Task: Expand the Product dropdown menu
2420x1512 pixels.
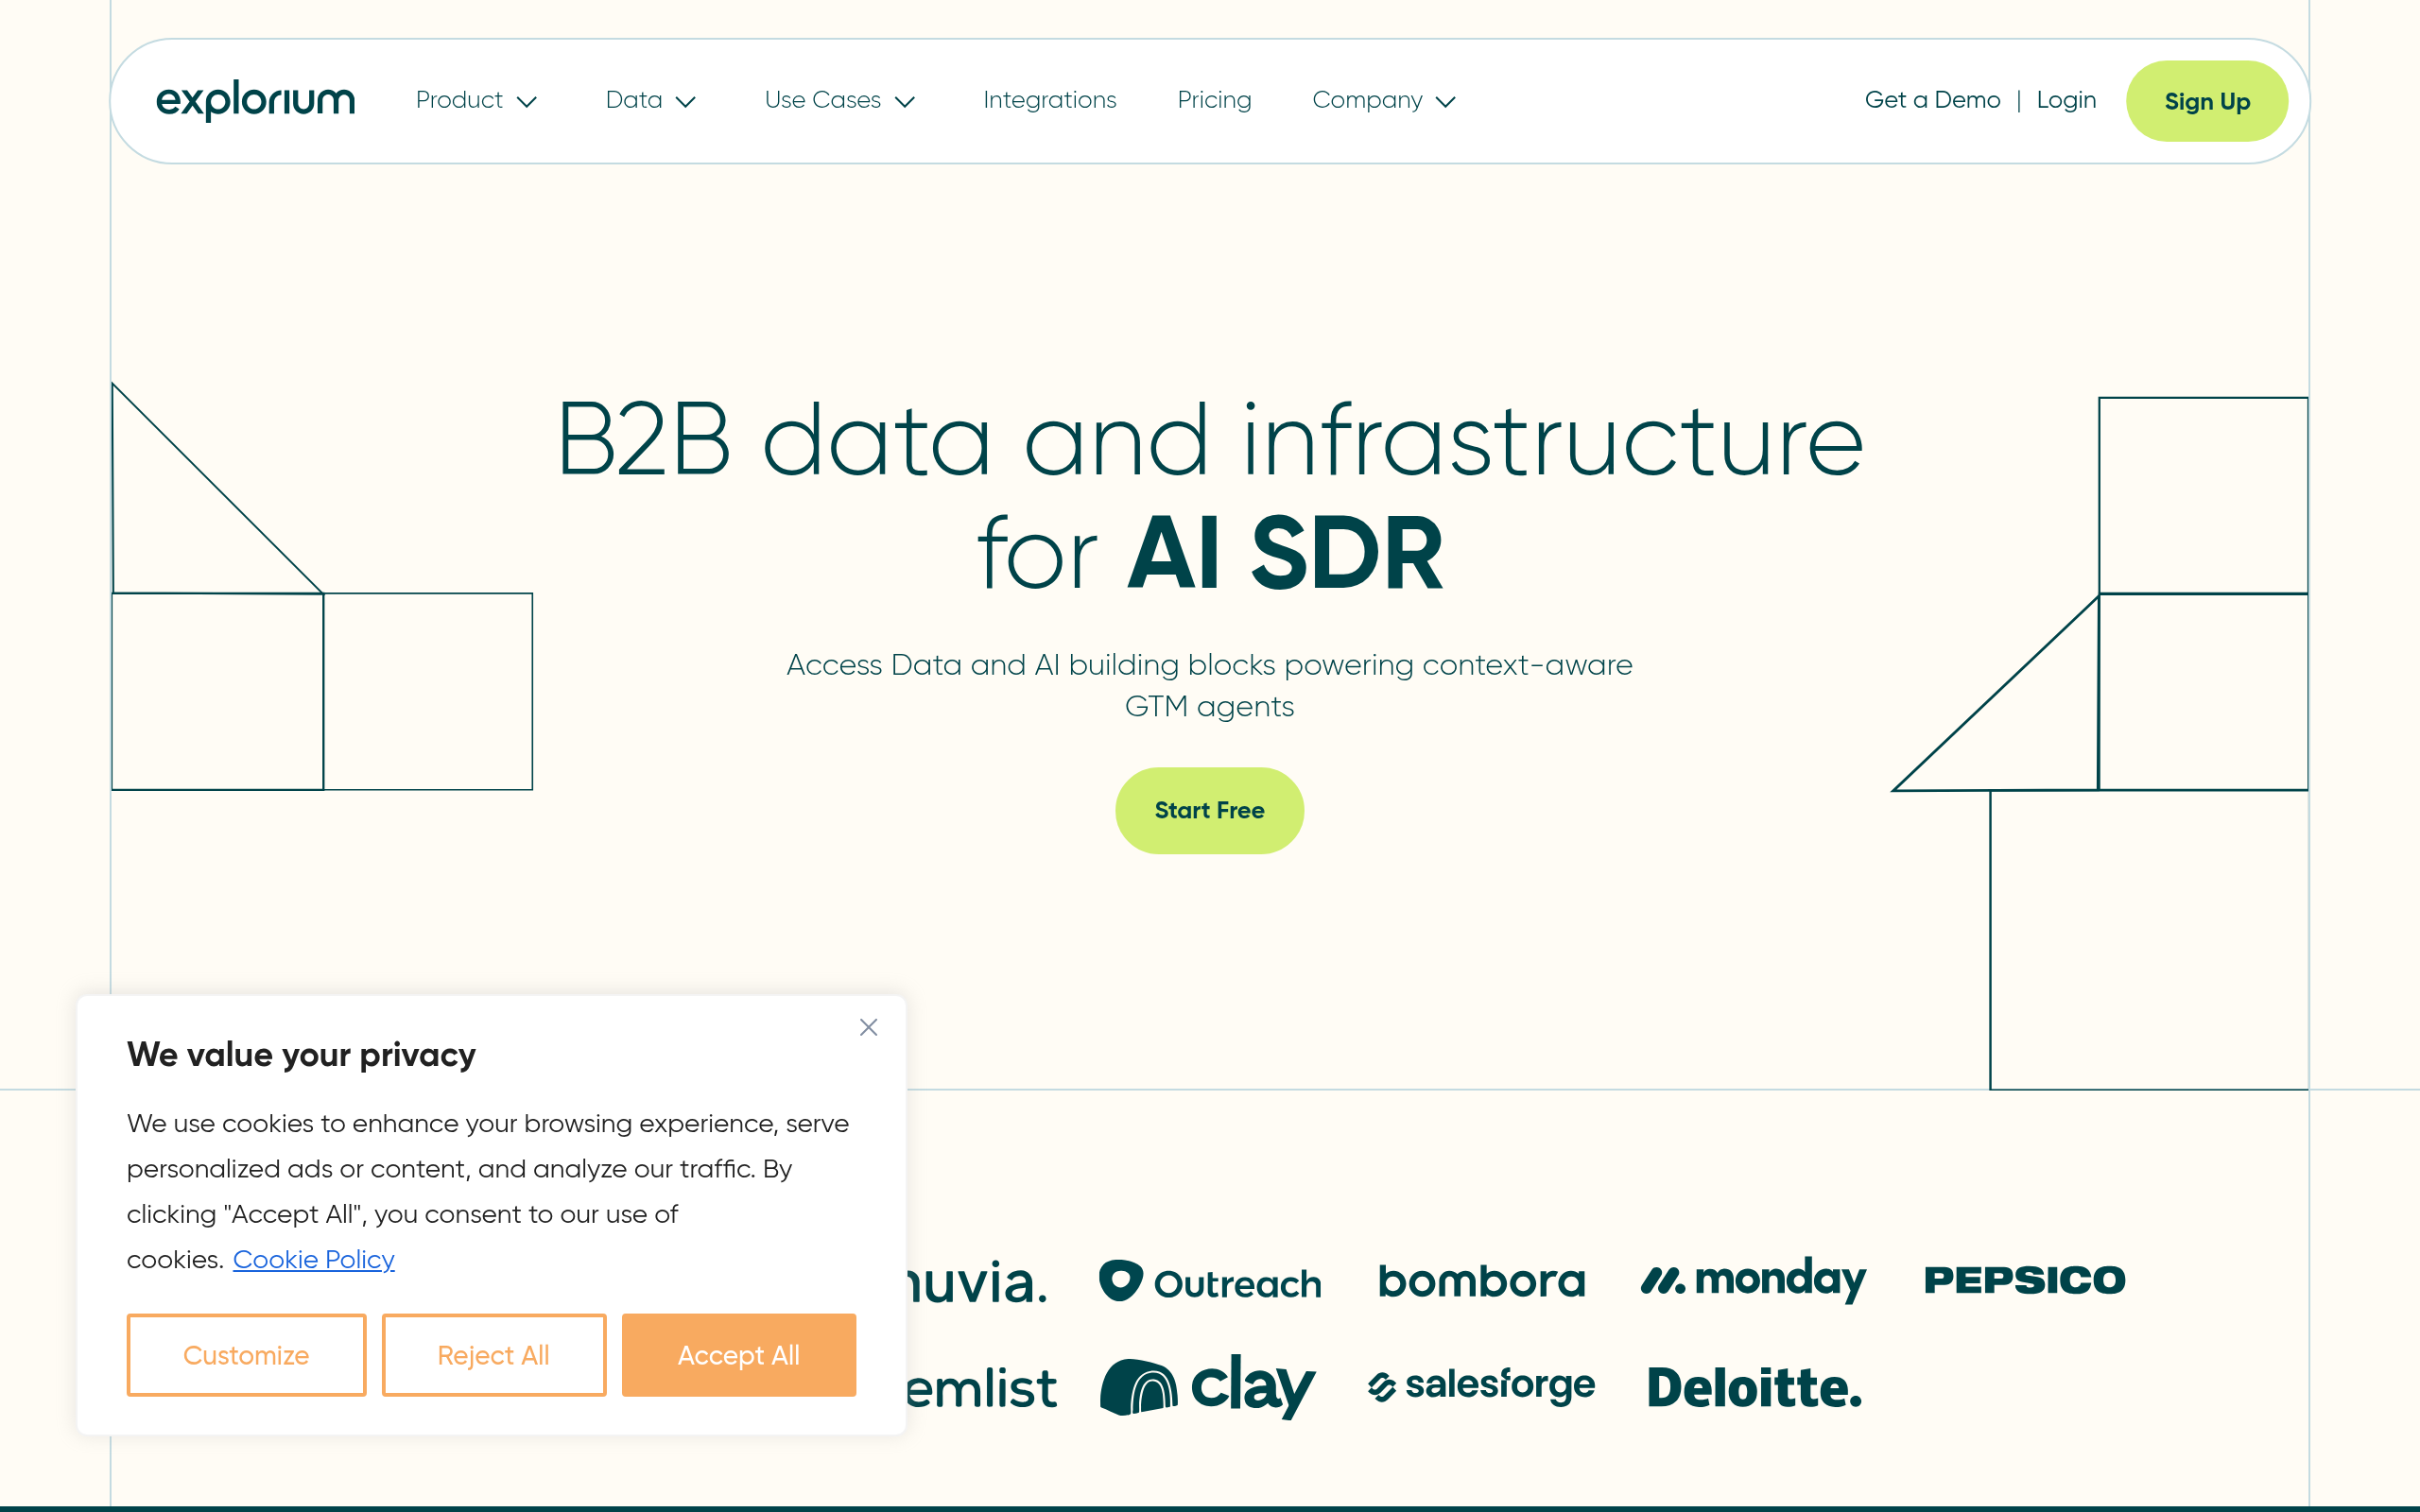Action: tap(477, 100)
